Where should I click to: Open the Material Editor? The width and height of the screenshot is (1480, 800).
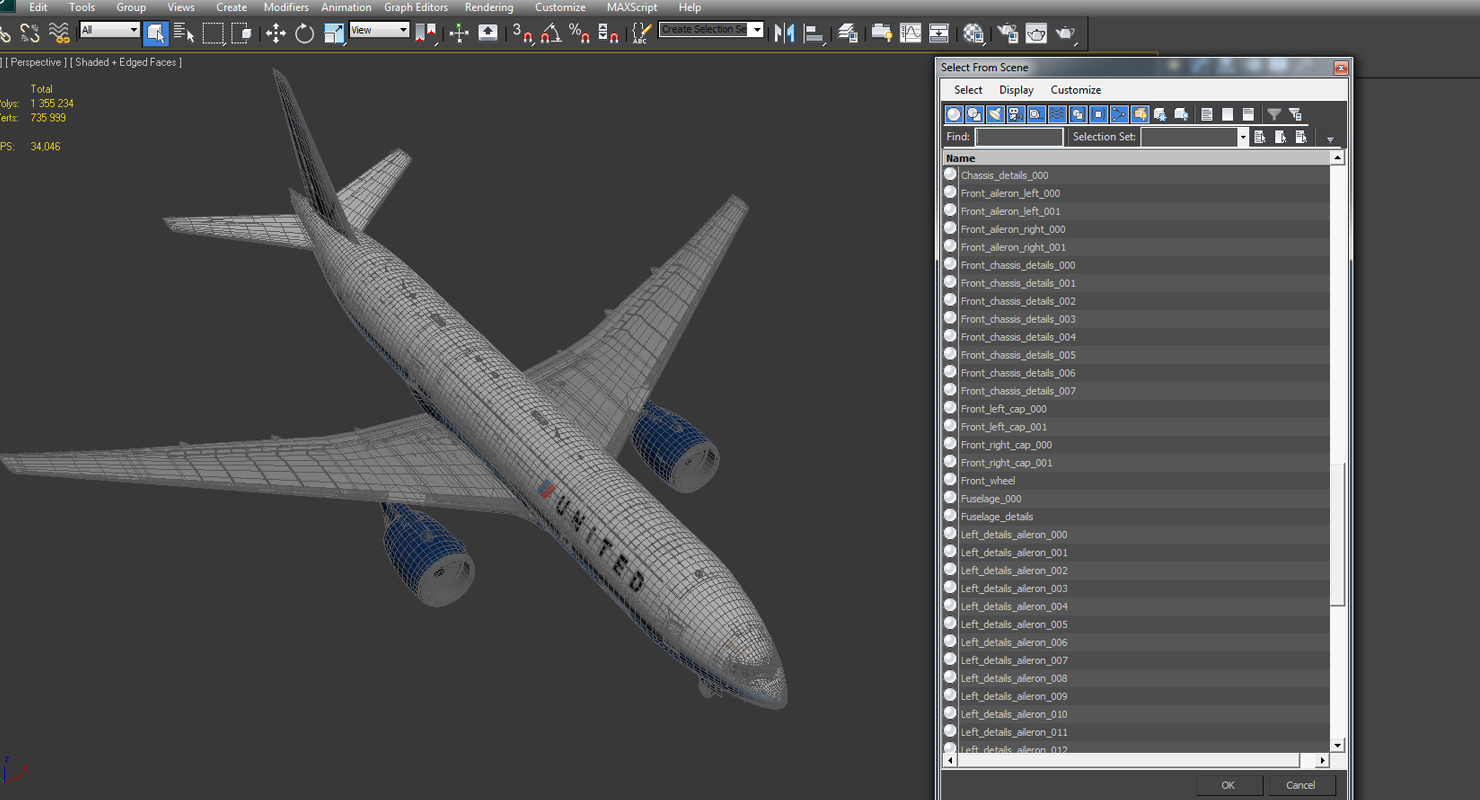[x=973, y=33]
